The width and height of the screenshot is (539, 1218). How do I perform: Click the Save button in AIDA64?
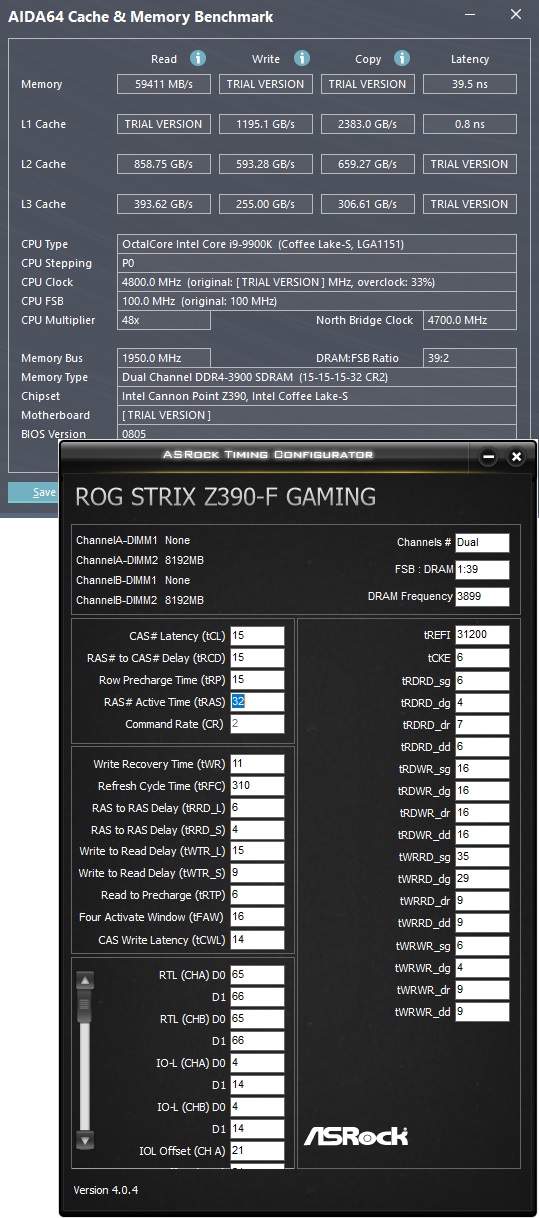(x=34, y=492)
